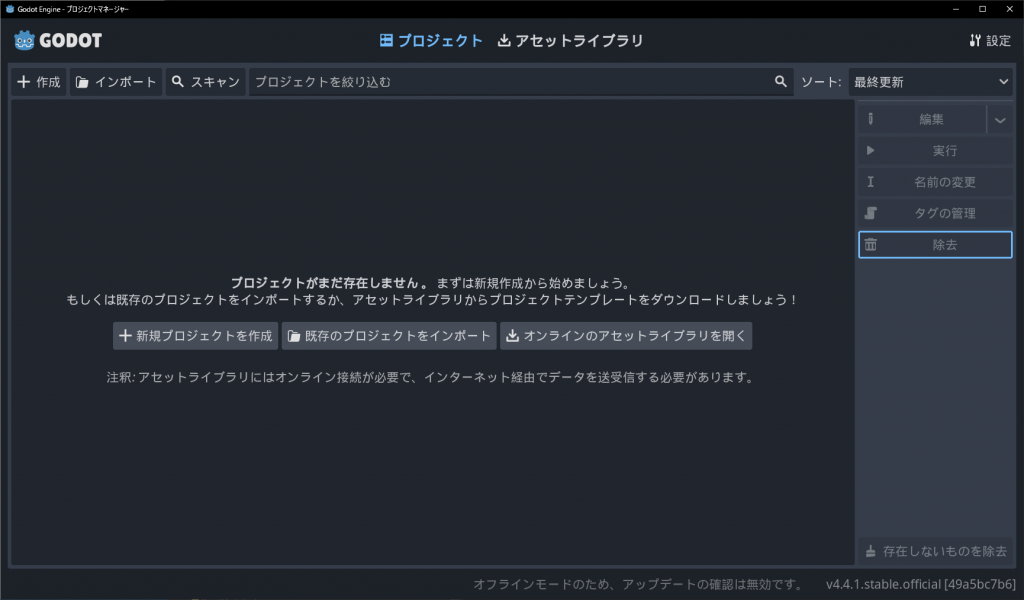The height and width of the screenshot is (600, 1024).
Task: Open the 最終更新 sort dropdown
Action: 930,82
